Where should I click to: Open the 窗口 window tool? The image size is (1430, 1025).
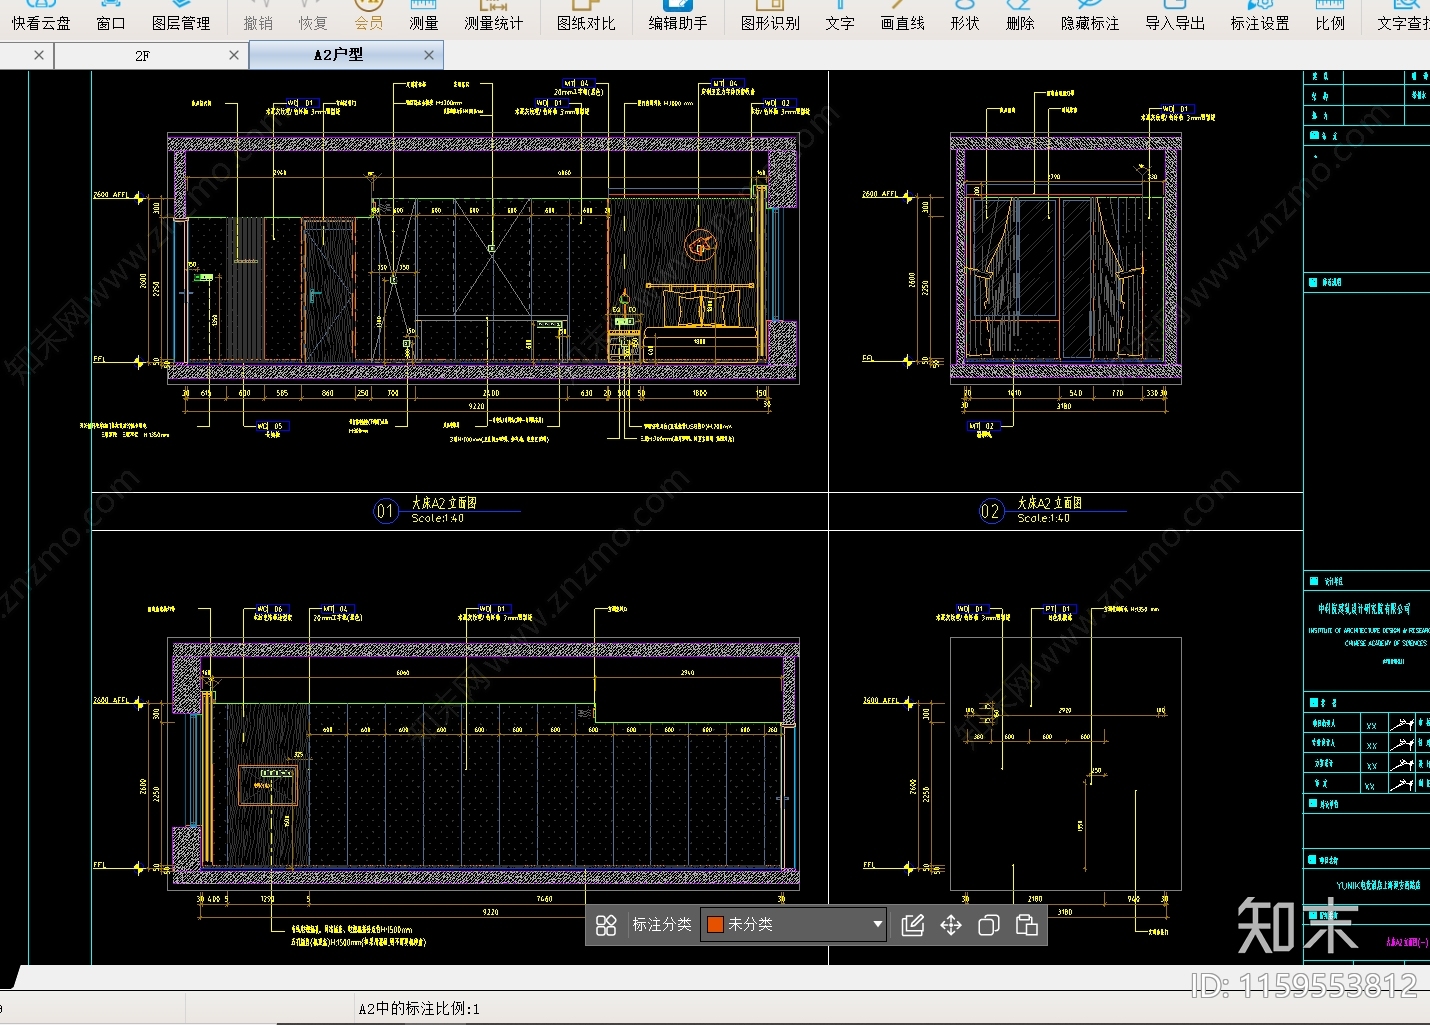pos(111,17)
